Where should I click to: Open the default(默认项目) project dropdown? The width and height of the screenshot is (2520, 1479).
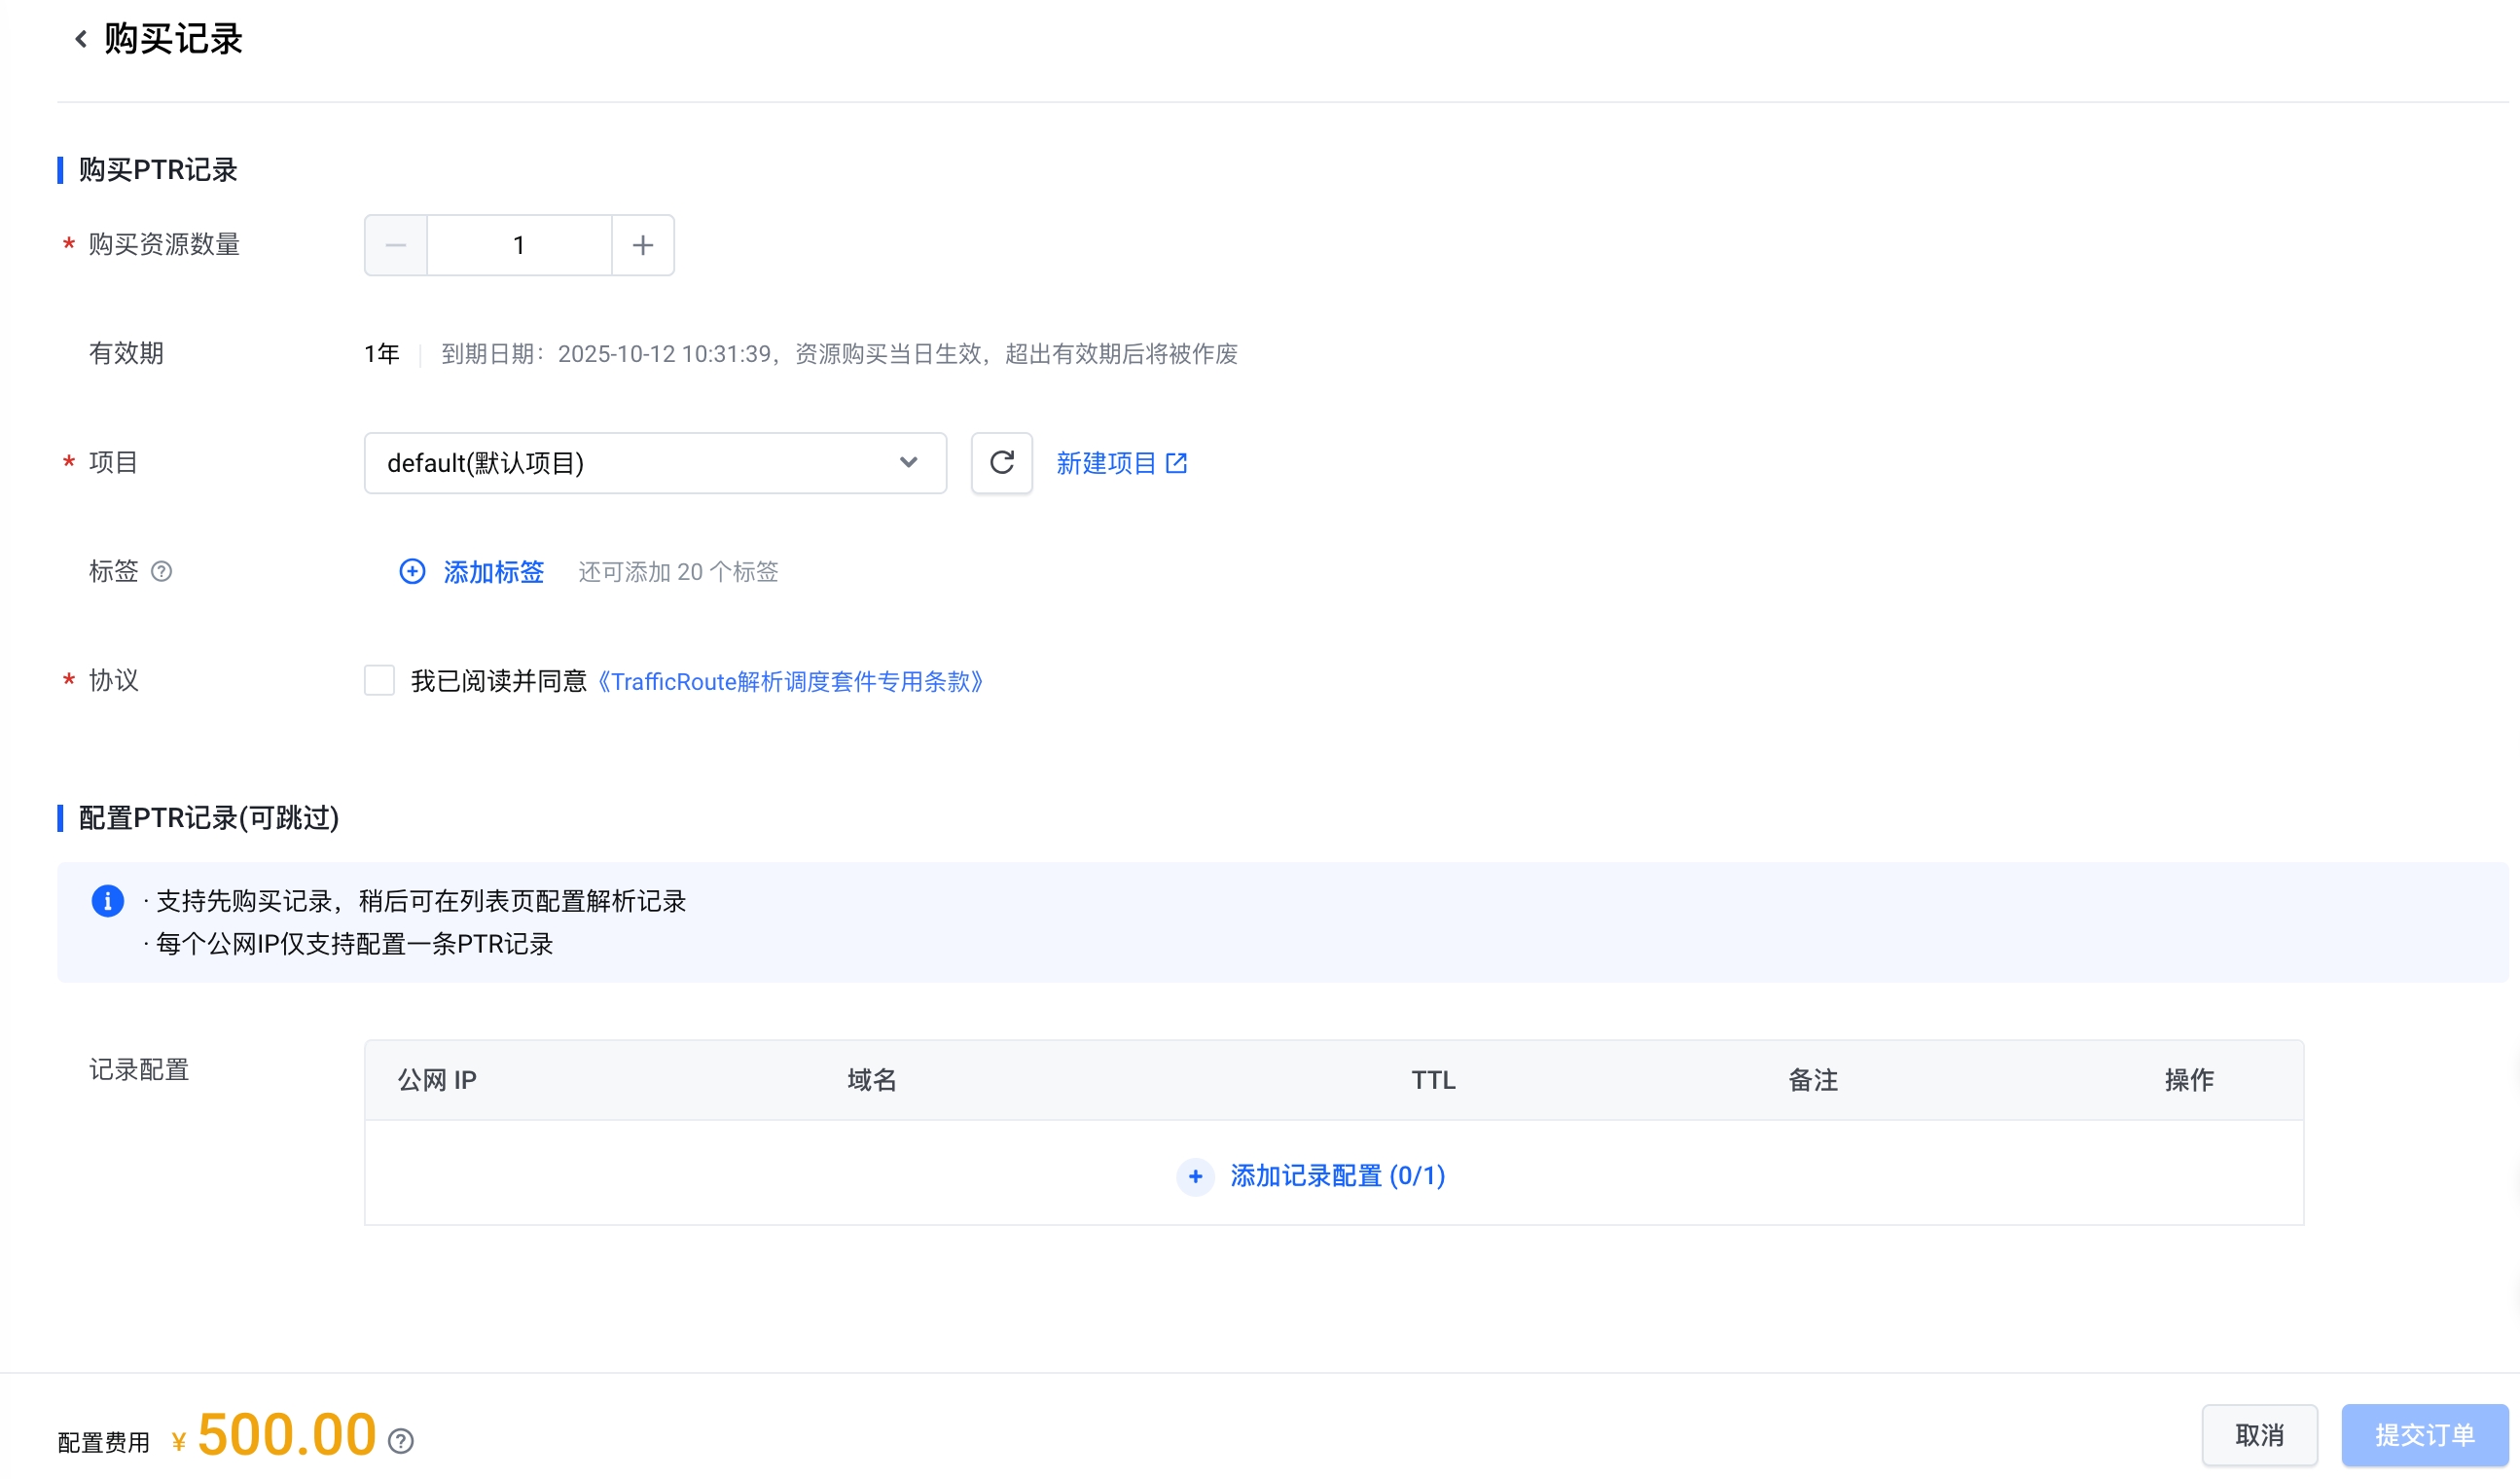[x=655, y=463]
